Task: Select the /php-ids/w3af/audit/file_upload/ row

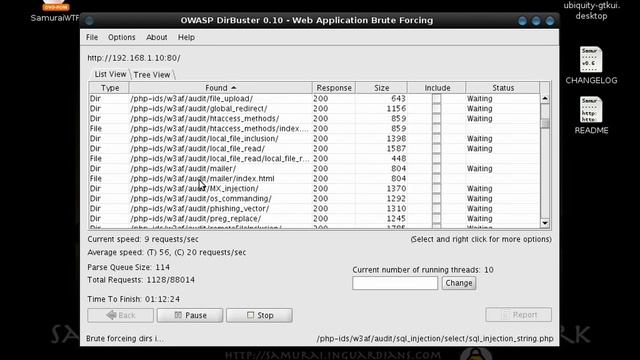Action: coord(314,99)
